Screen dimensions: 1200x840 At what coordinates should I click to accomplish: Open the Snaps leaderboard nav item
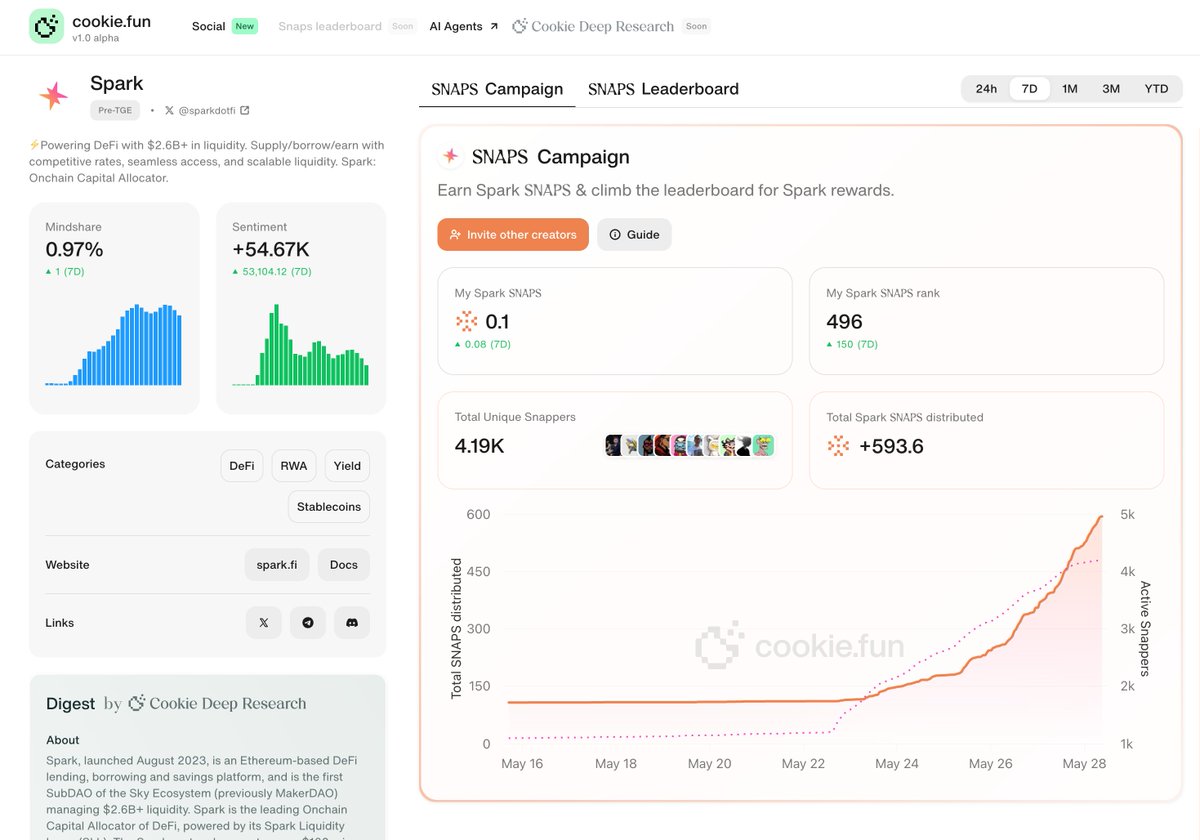330,27
